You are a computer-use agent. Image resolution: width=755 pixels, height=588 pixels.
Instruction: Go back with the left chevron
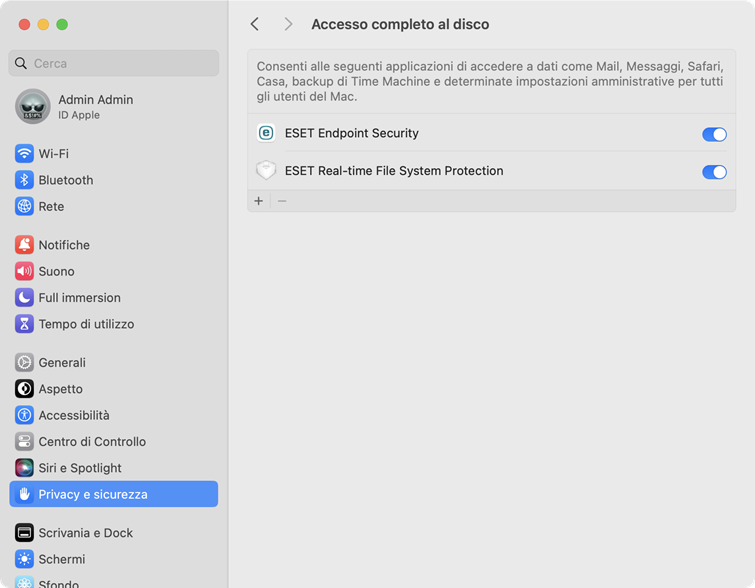[255, 24]
